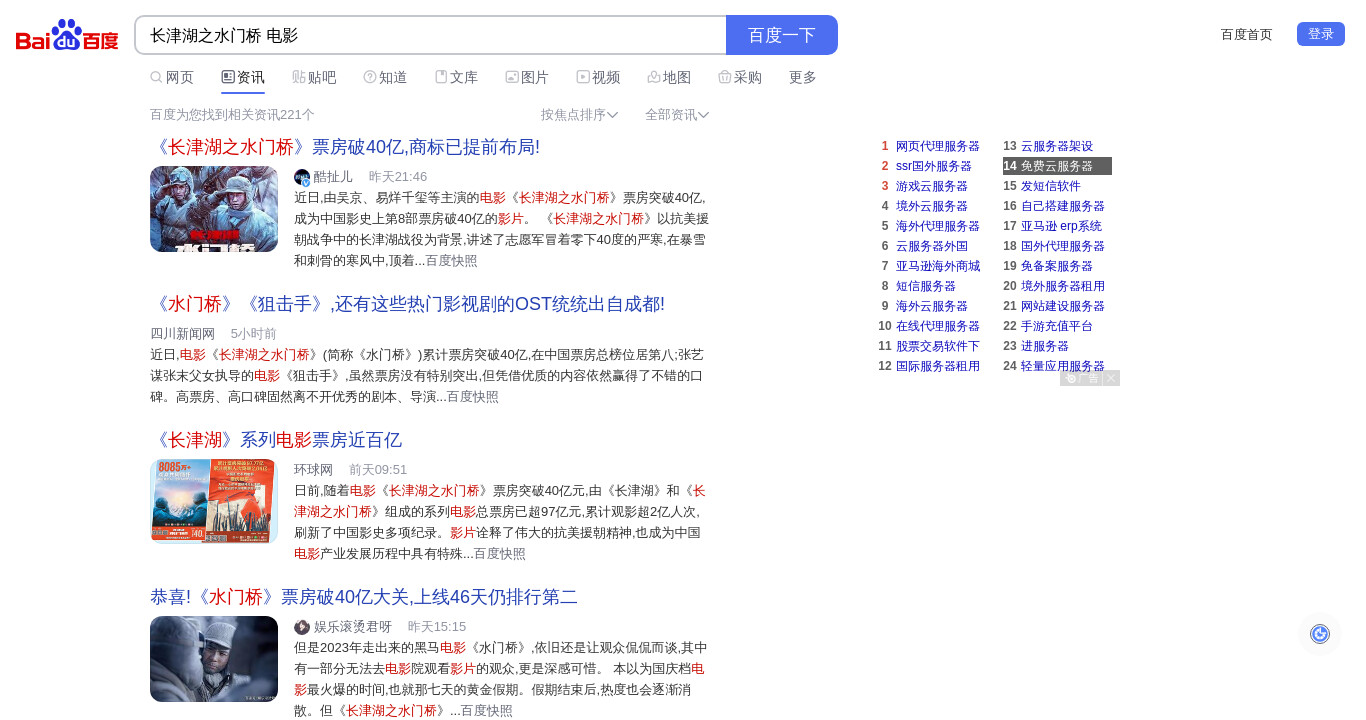Open ad link 境外服务器租用
The image size is (1366, 720).
[1063, 286]
